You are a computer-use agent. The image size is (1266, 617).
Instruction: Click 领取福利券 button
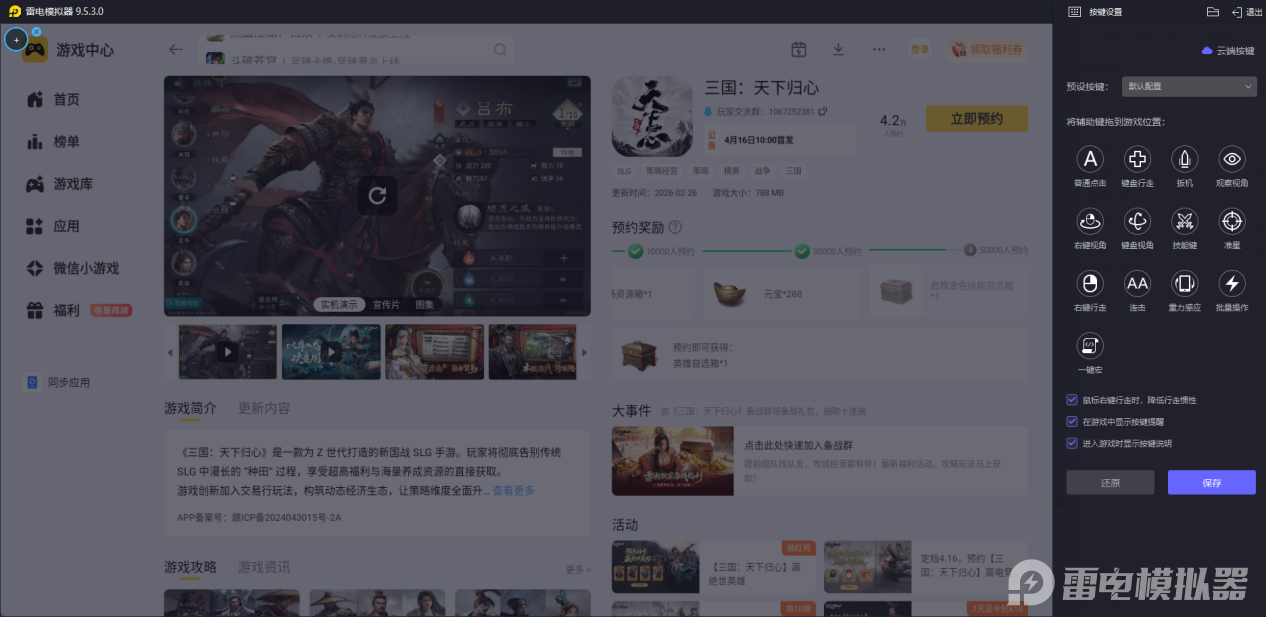click(986, 49)
